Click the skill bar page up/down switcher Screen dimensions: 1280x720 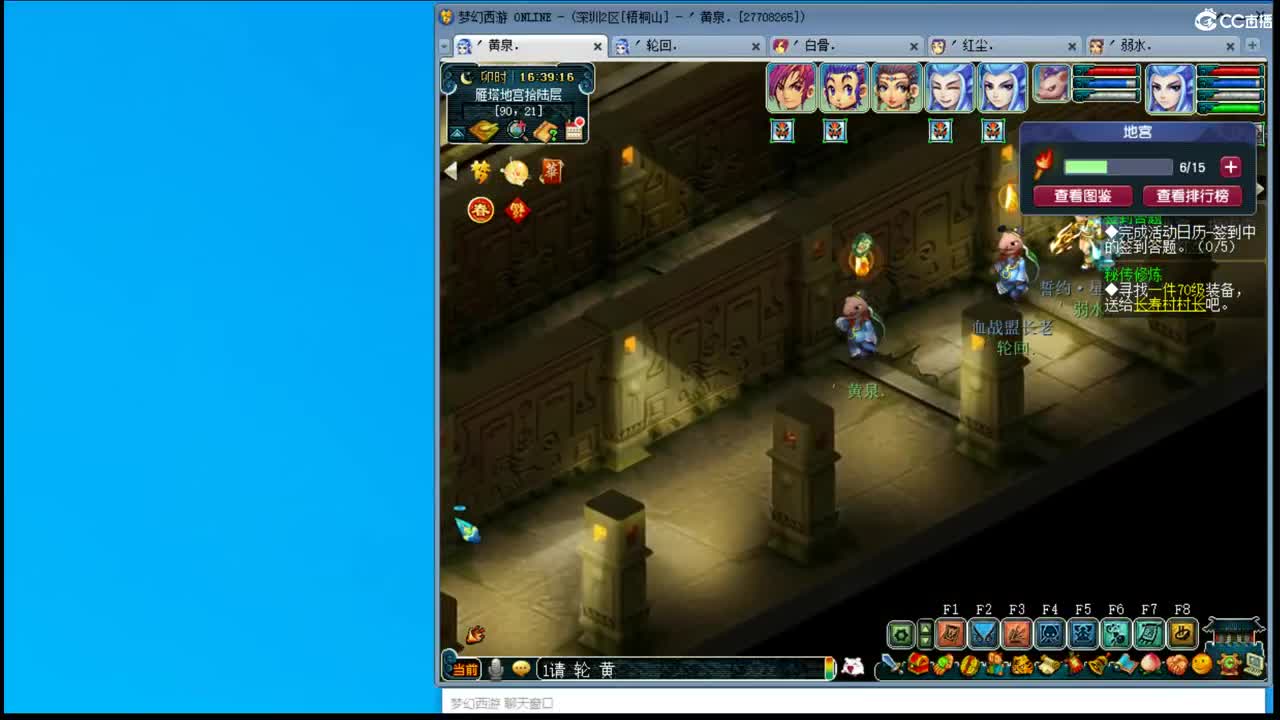[925, 634]
